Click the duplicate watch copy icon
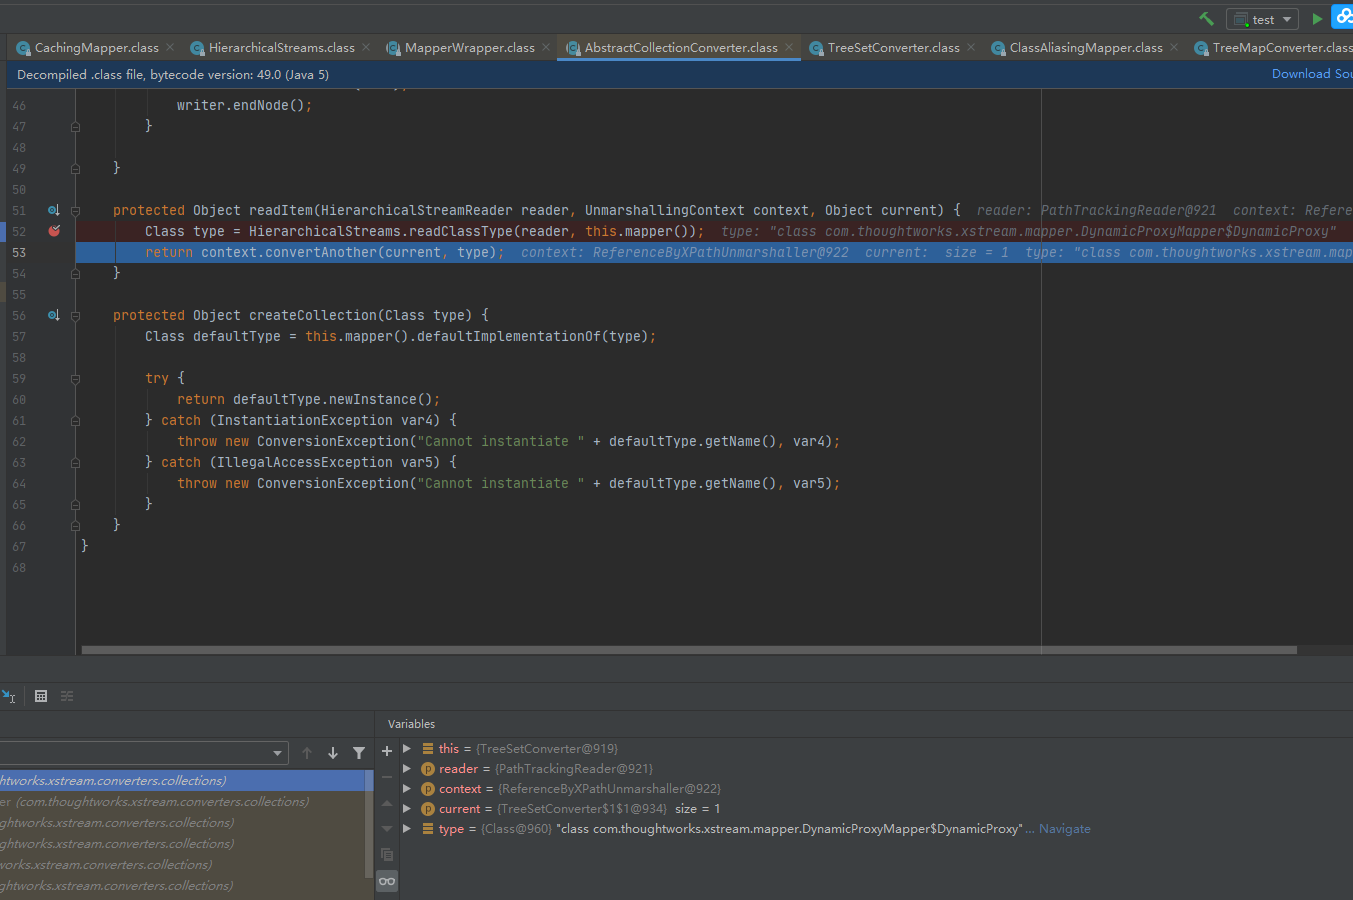This screenshot has height=900, width=1353. tap(387, 855)
